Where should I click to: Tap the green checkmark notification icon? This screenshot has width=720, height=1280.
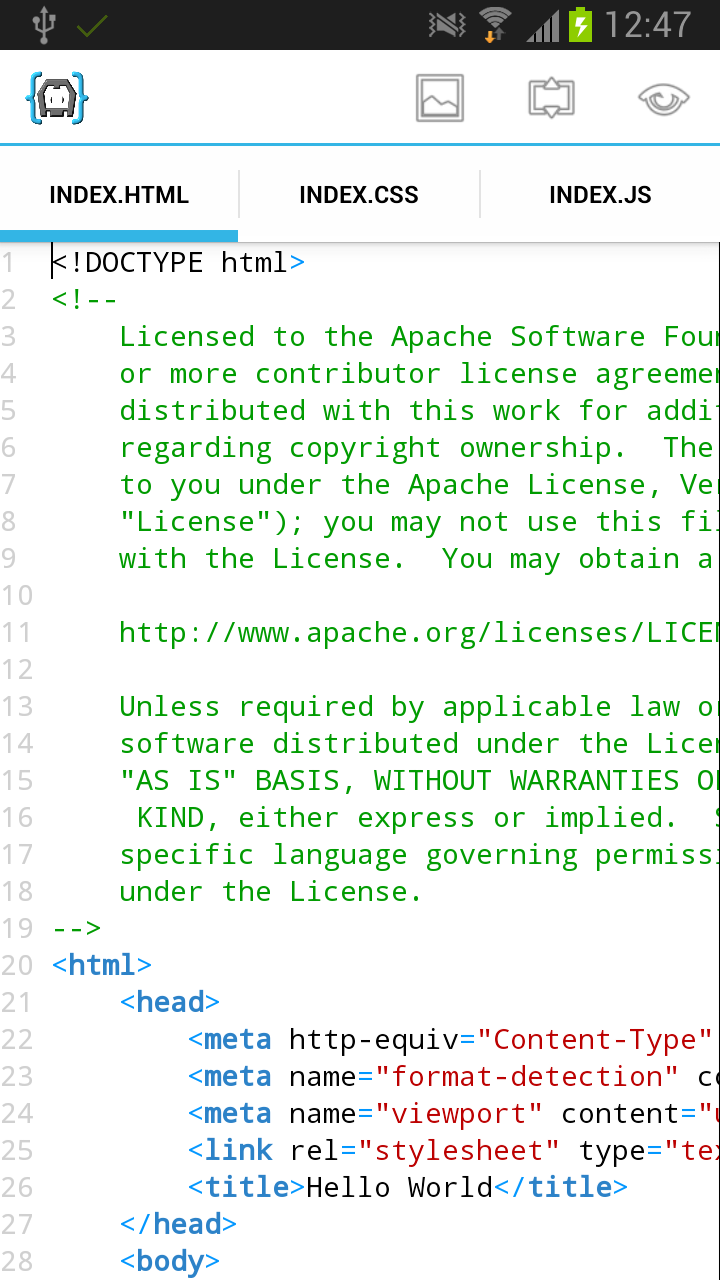[92, 26]
